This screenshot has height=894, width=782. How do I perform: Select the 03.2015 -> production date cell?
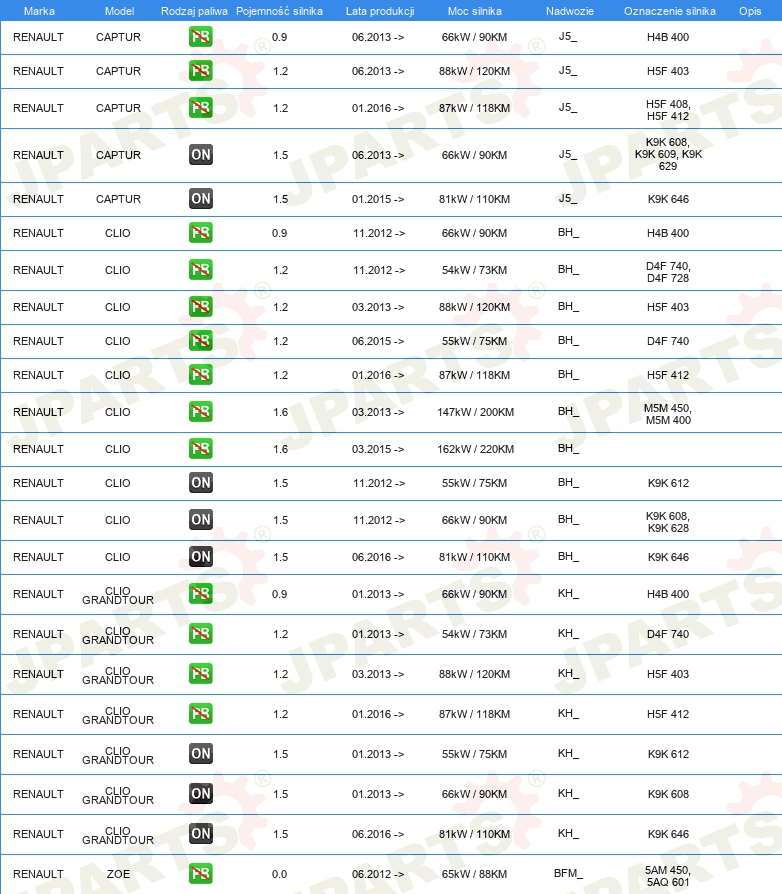[x=378, y=449]
